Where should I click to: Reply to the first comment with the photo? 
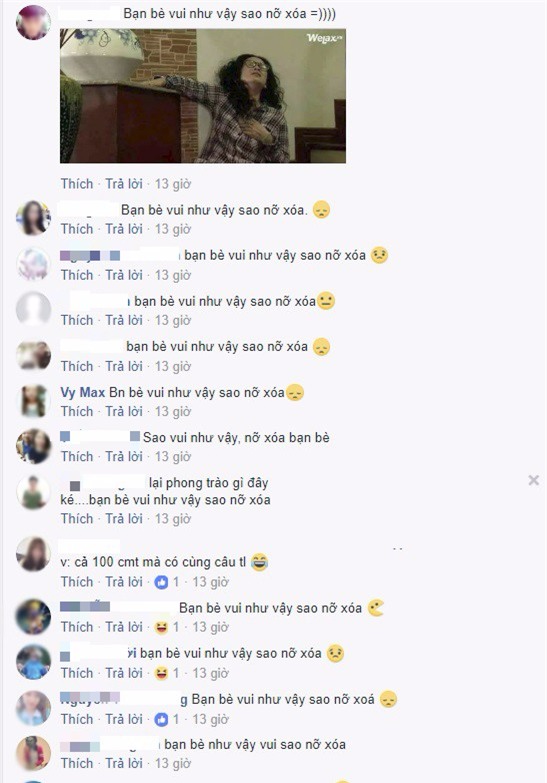124,184
